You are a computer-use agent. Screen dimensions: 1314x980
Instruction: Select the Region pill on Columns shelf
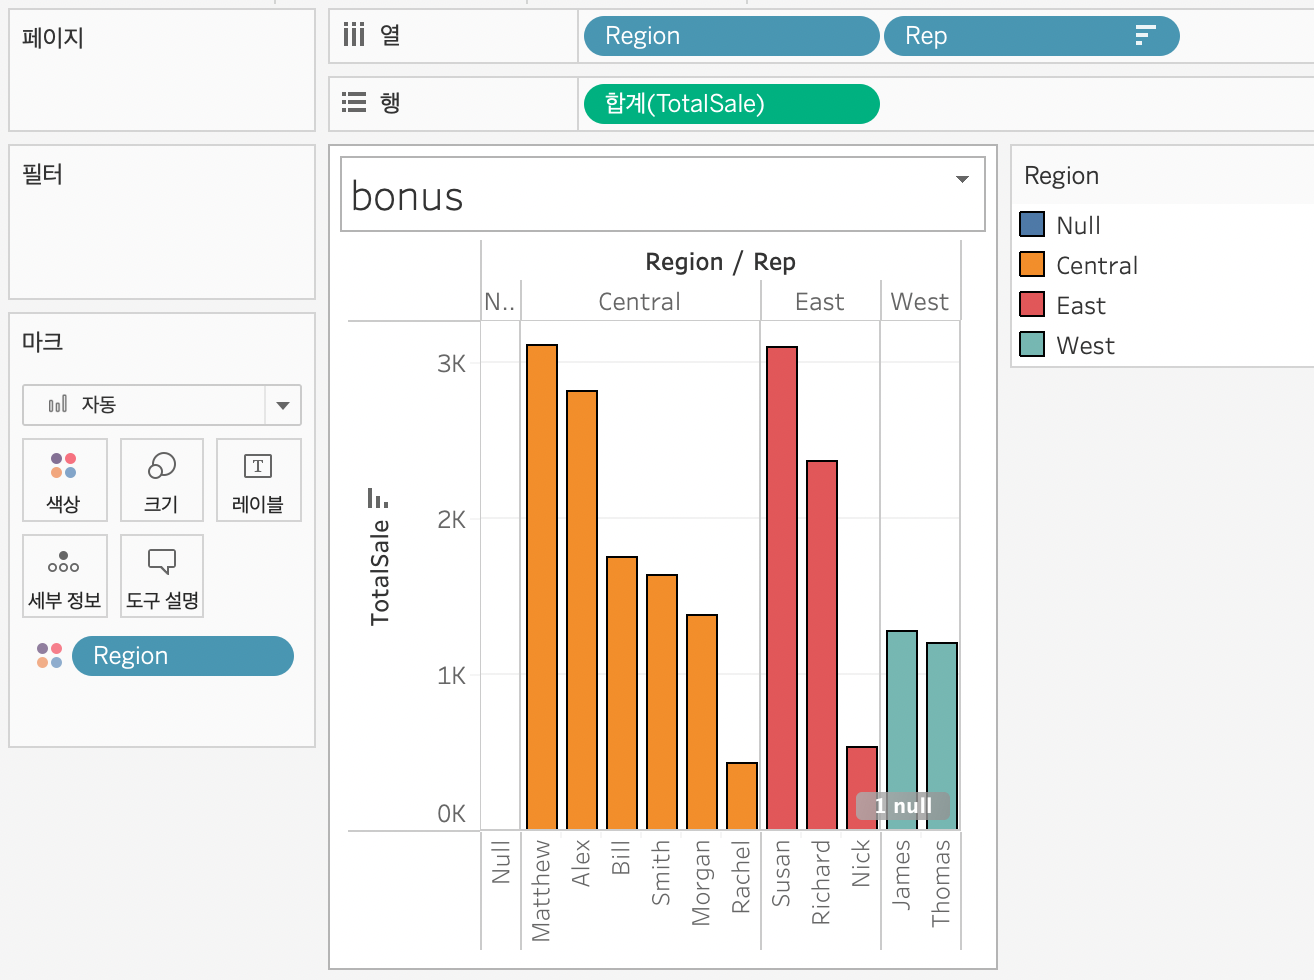[x=730, y=36]
